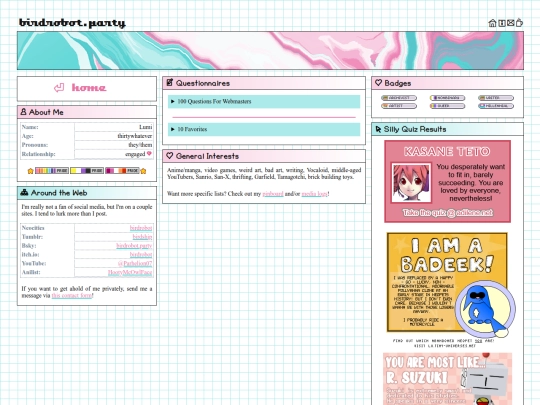Click the Millennial badge

(496, 106)
